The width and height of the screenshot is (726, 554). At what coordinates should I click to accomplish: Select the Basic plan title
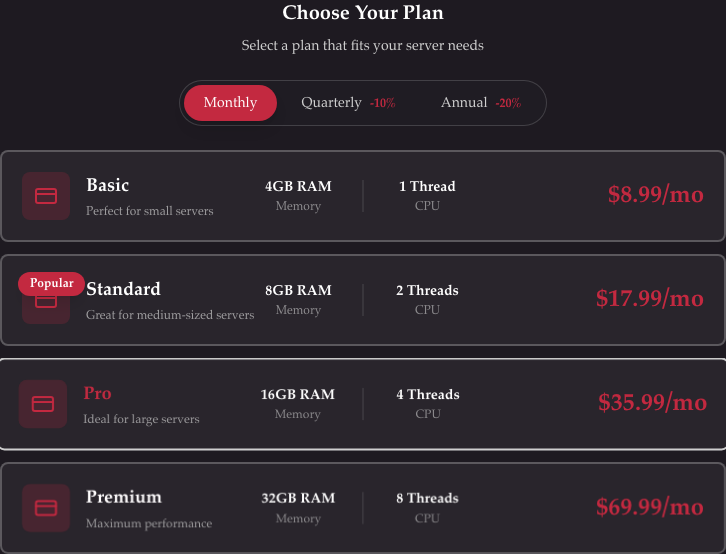(108, 185)
